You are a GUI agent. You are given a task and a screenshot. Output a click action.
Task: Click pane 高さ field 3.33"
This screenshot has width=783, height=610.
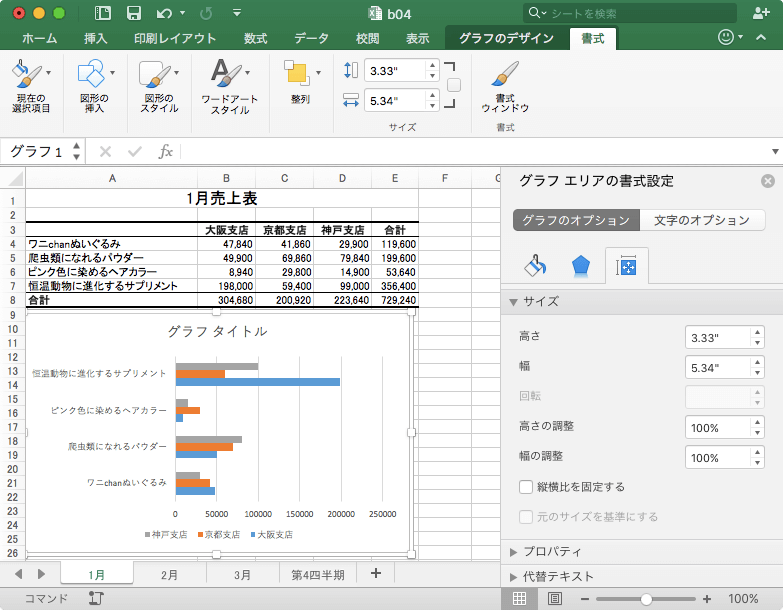pyautogui.click(x=718, y=338)
